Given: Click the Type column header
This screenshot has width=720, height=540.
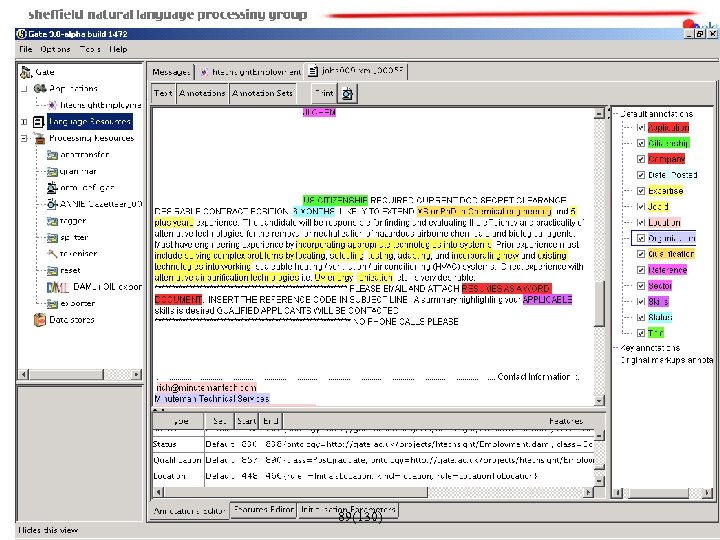Looking at the screenshot, I should pyautogui.click(x=179, y=421).
